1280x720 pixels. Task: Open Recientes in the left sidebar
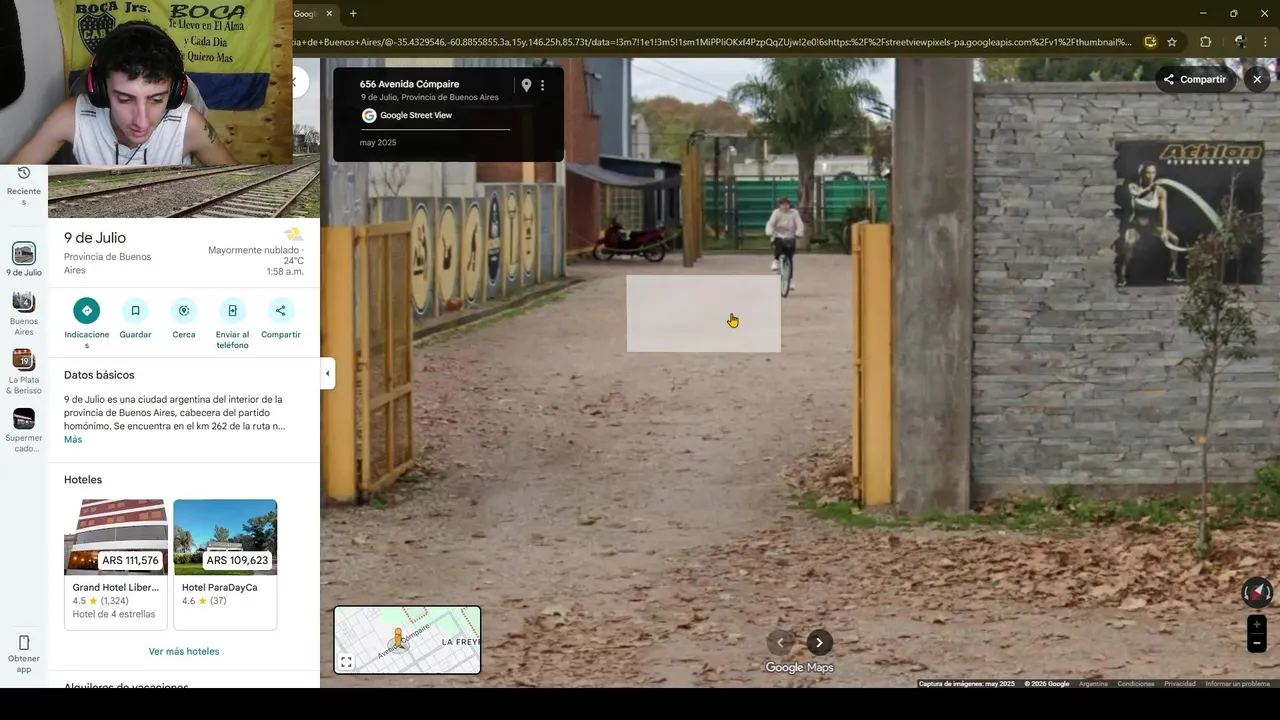(24, 186)
